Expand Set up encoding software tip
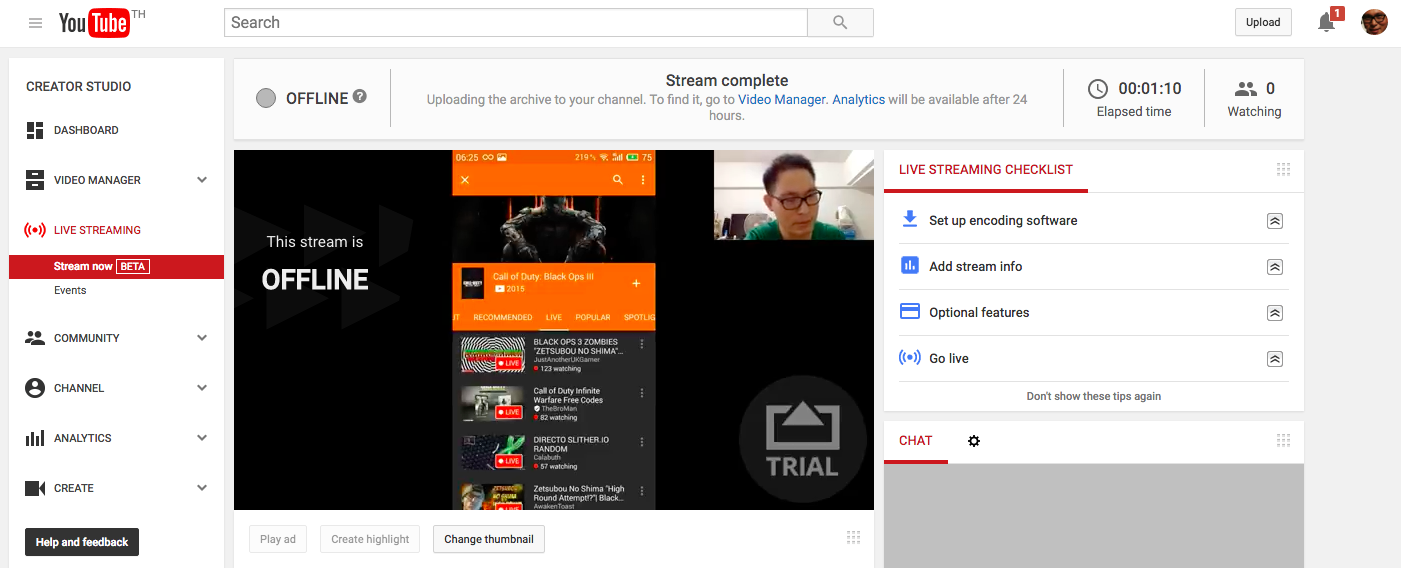Viewport: 1401px width, 568px height. pyautogui.click(x=1274, y=221)
